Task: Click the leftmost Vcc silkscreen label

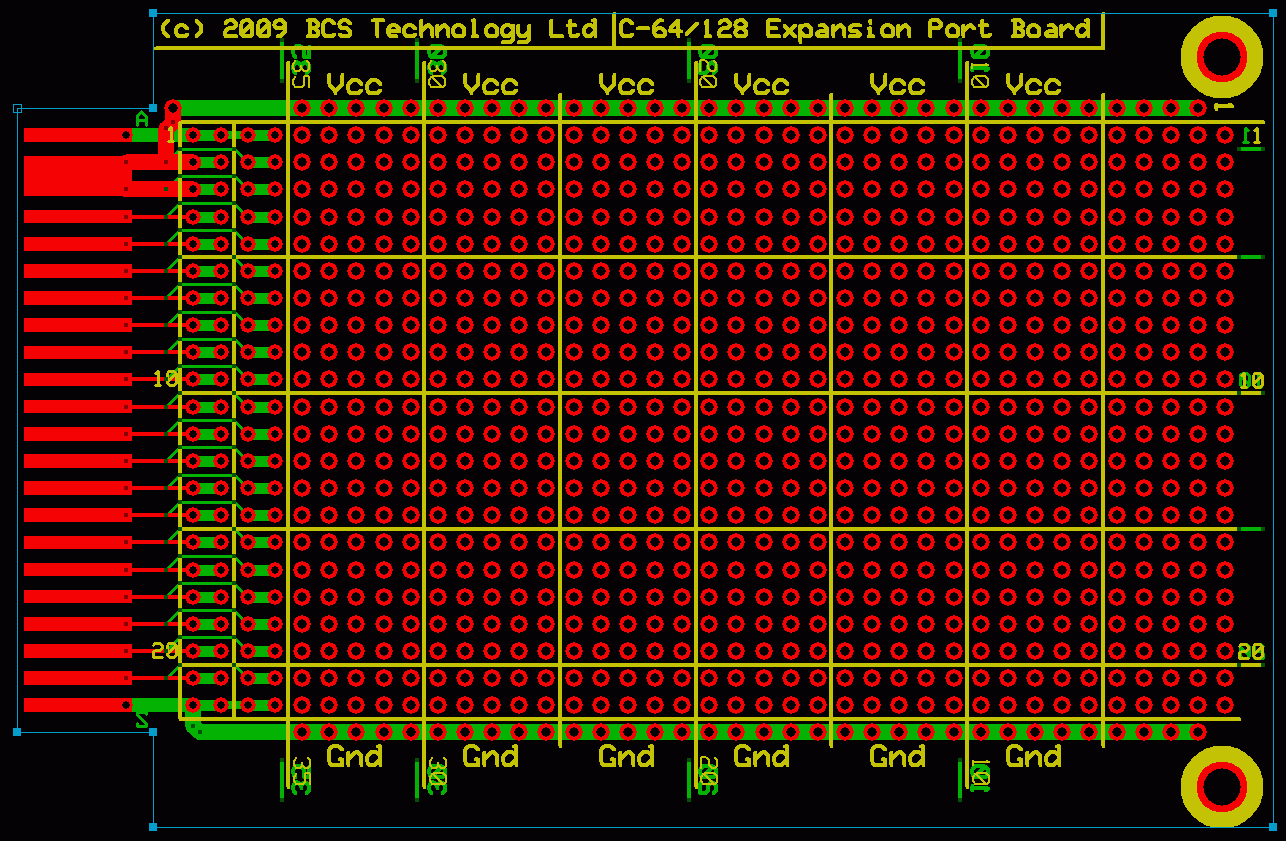Action: click(355, 85)
